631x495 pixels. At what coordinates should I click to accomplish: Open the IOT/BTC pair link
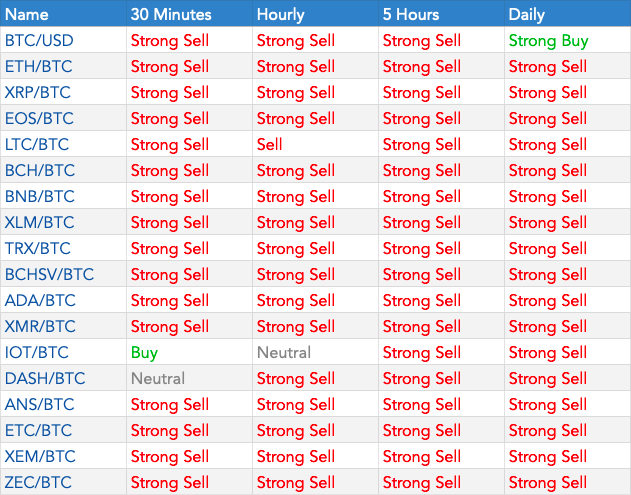pos(38,353)
